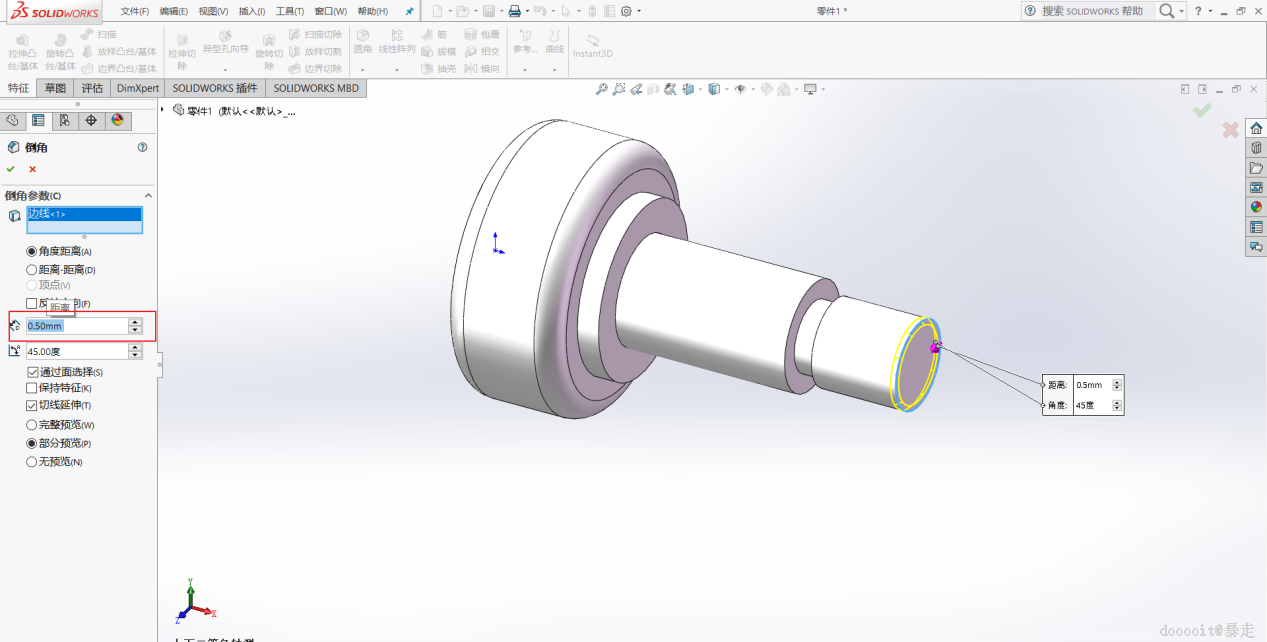The width and height of the screenshot is (1267, 642).
Task: Choose the 完整预览 radio button
Action: coord(31,425)
